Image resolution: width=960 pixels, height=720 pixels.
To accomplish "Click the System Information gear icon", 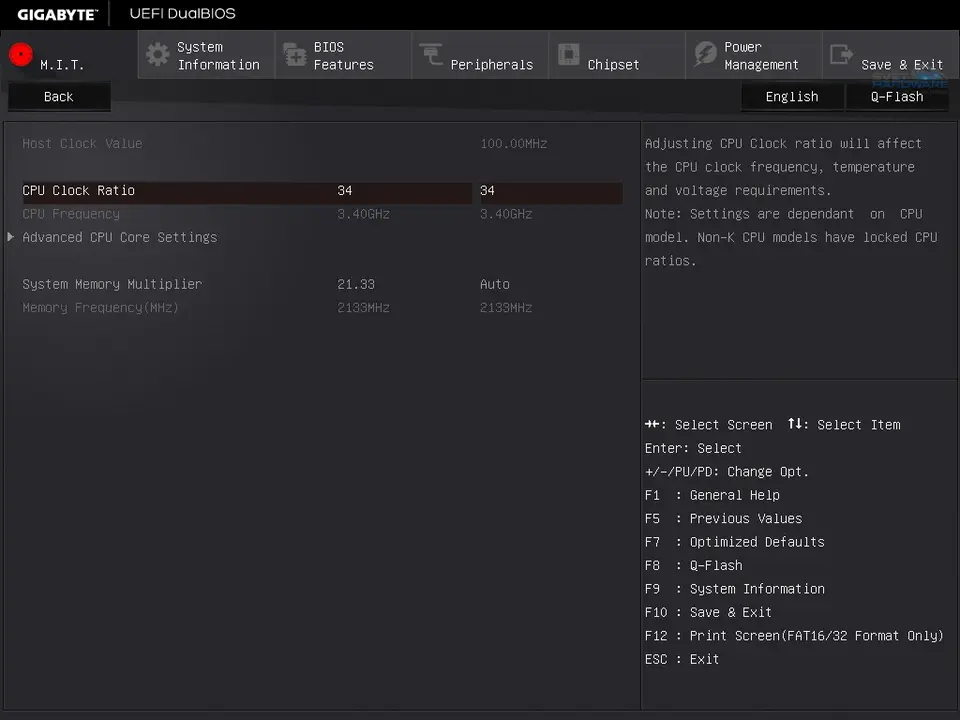I will click(x=157, y=55).
